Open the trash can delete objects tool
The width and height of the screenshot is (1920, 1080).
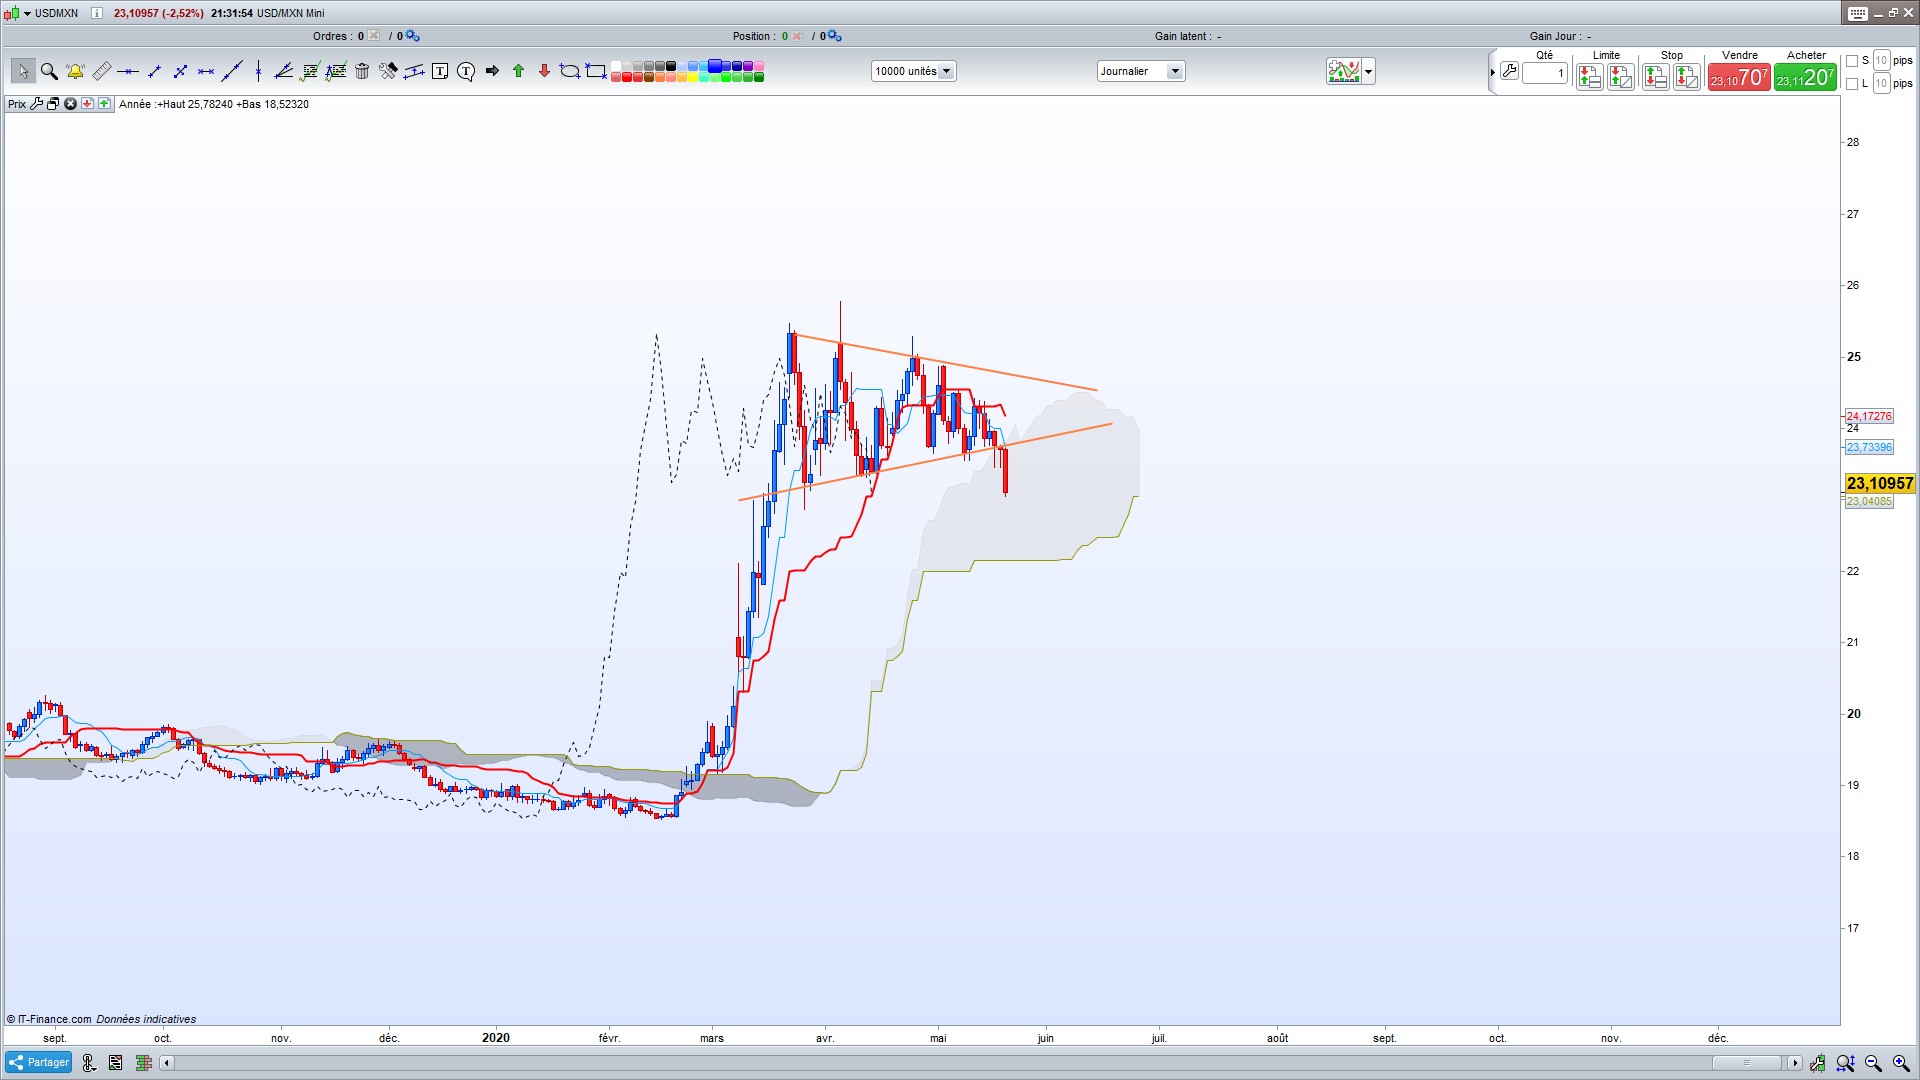[362, 71]
